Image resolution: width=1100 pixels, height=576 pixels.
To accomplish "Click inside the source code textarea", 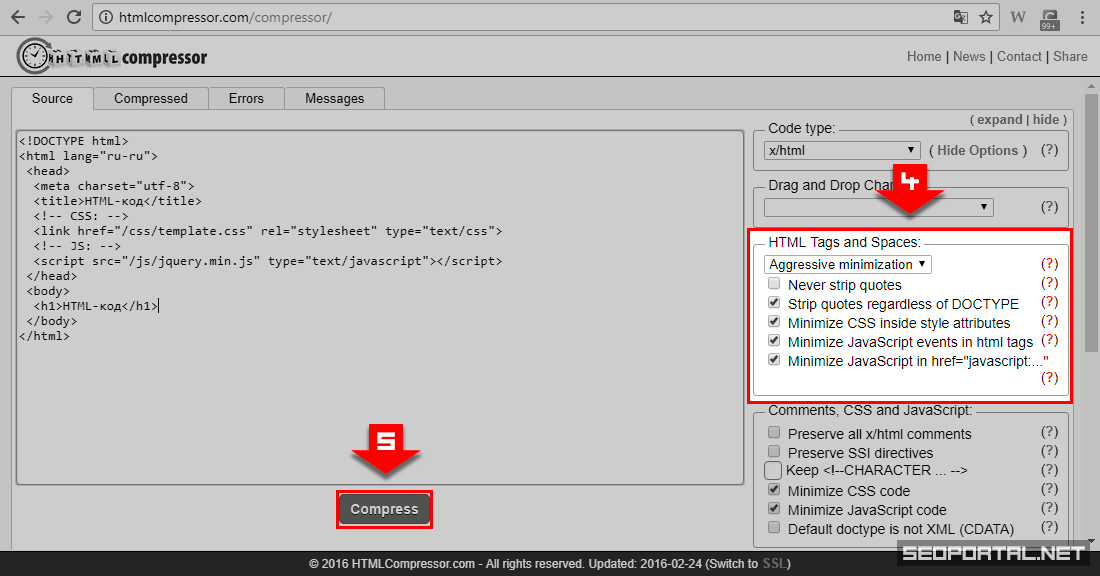I will point(380,400).
